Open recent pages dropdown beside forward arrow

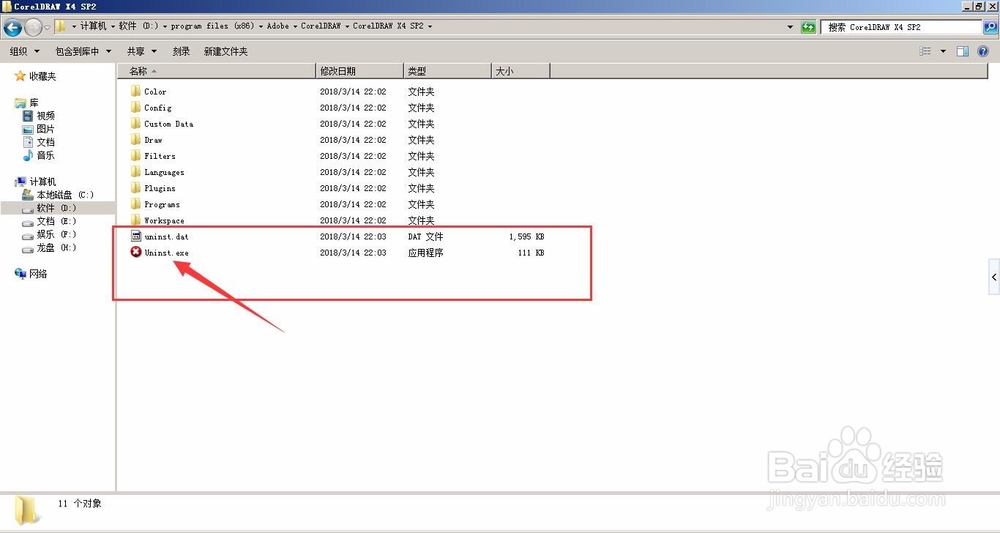pyautogui.click(x=47, y=27)
